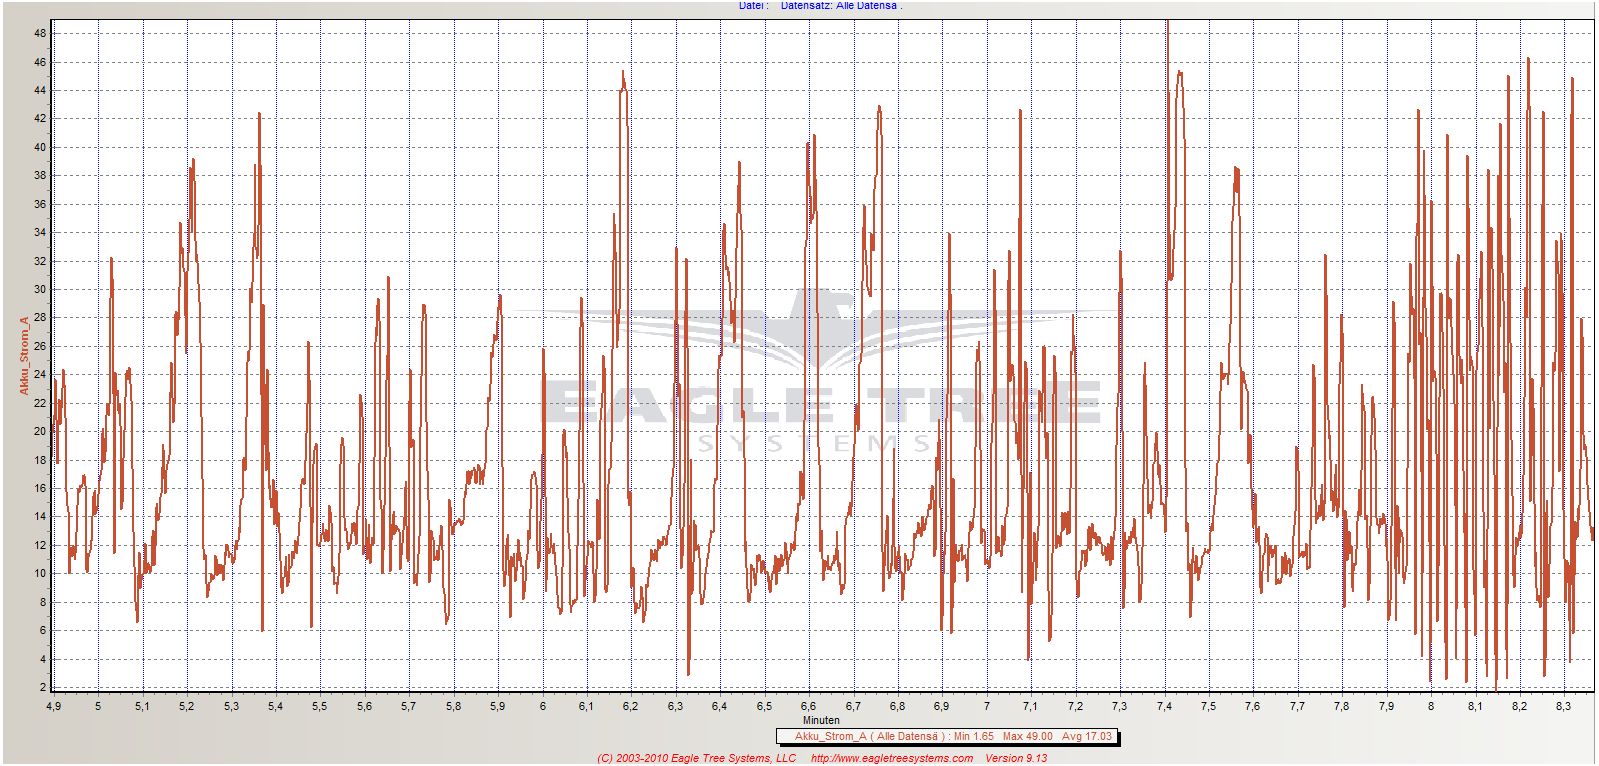Click the x-axis tick labeled 6

(x=542, y=706)
